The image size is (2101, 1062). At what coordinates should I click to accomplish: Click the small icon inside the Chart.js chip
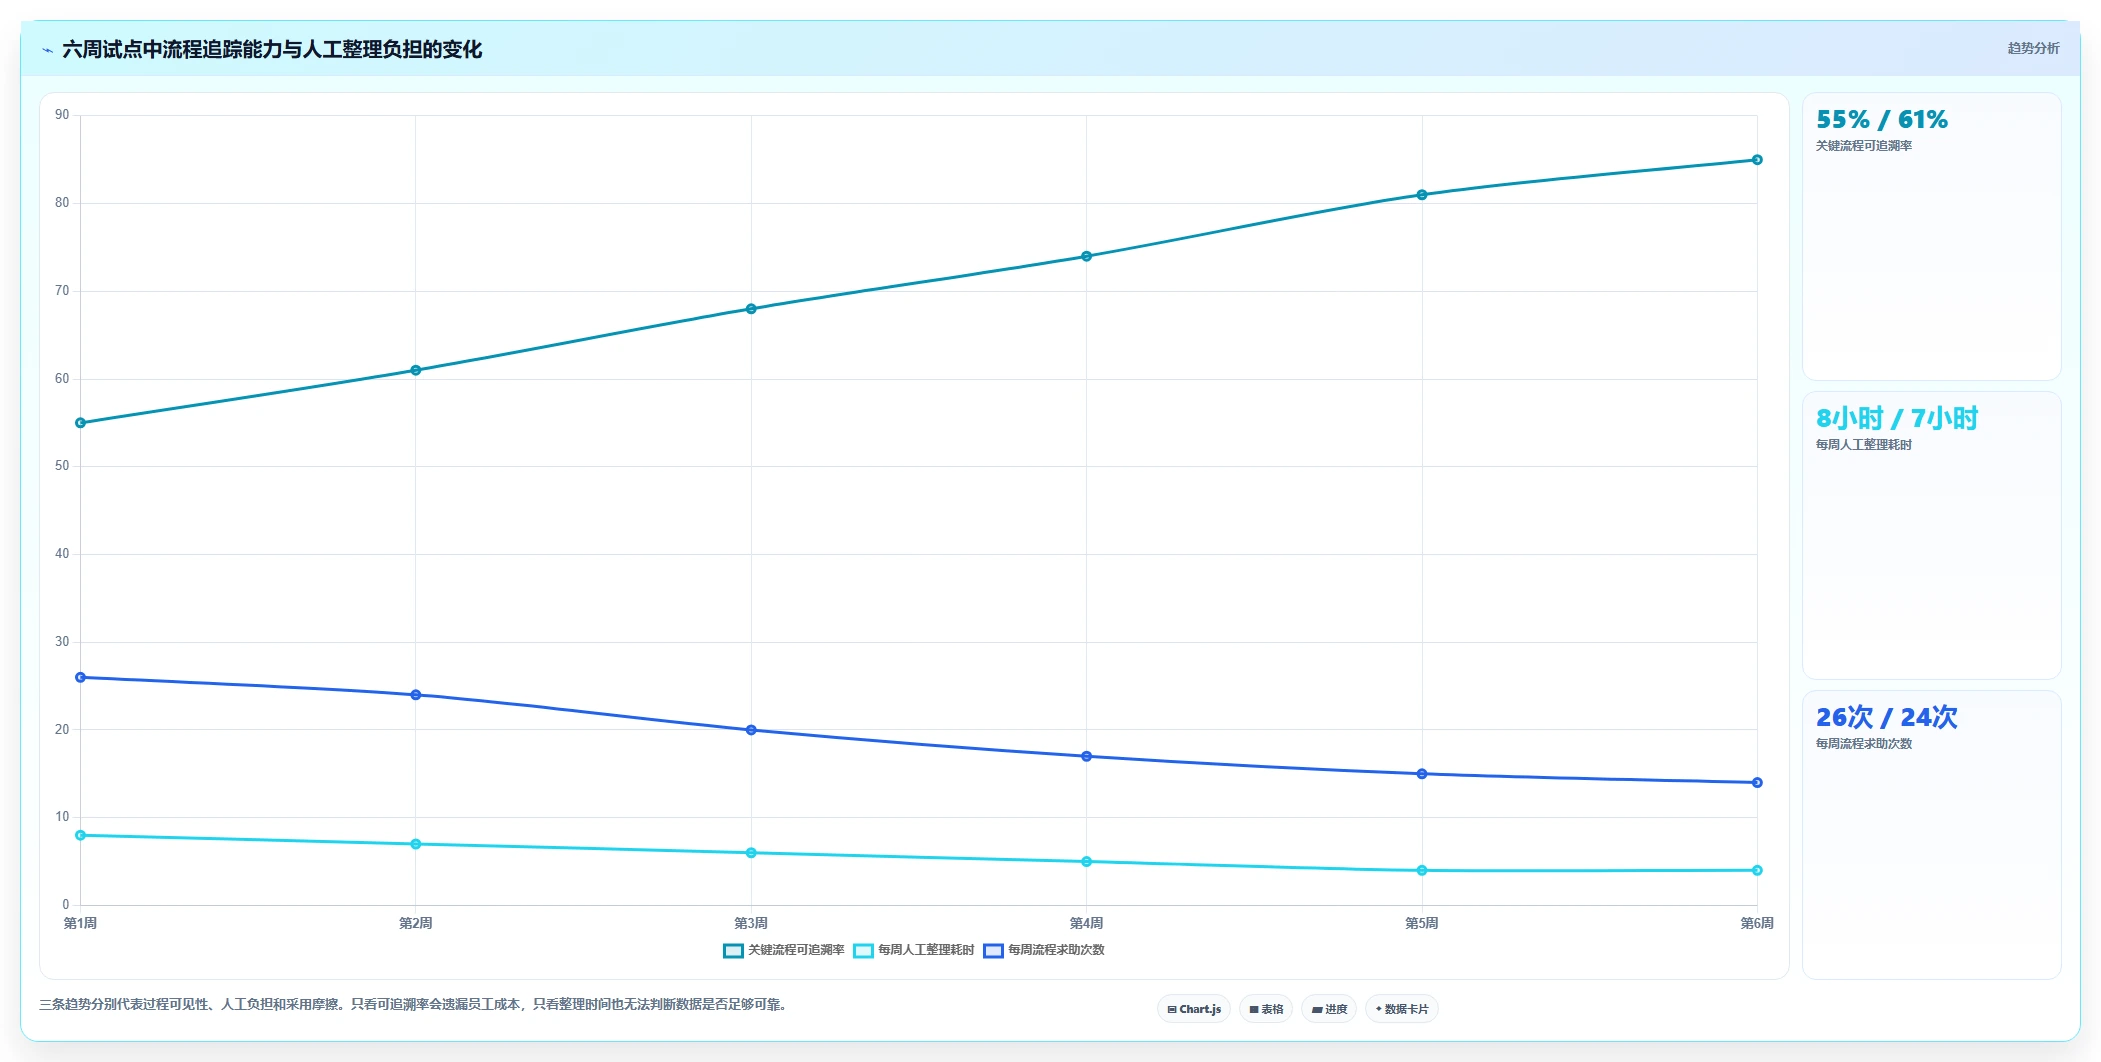coord(1172,1010)
